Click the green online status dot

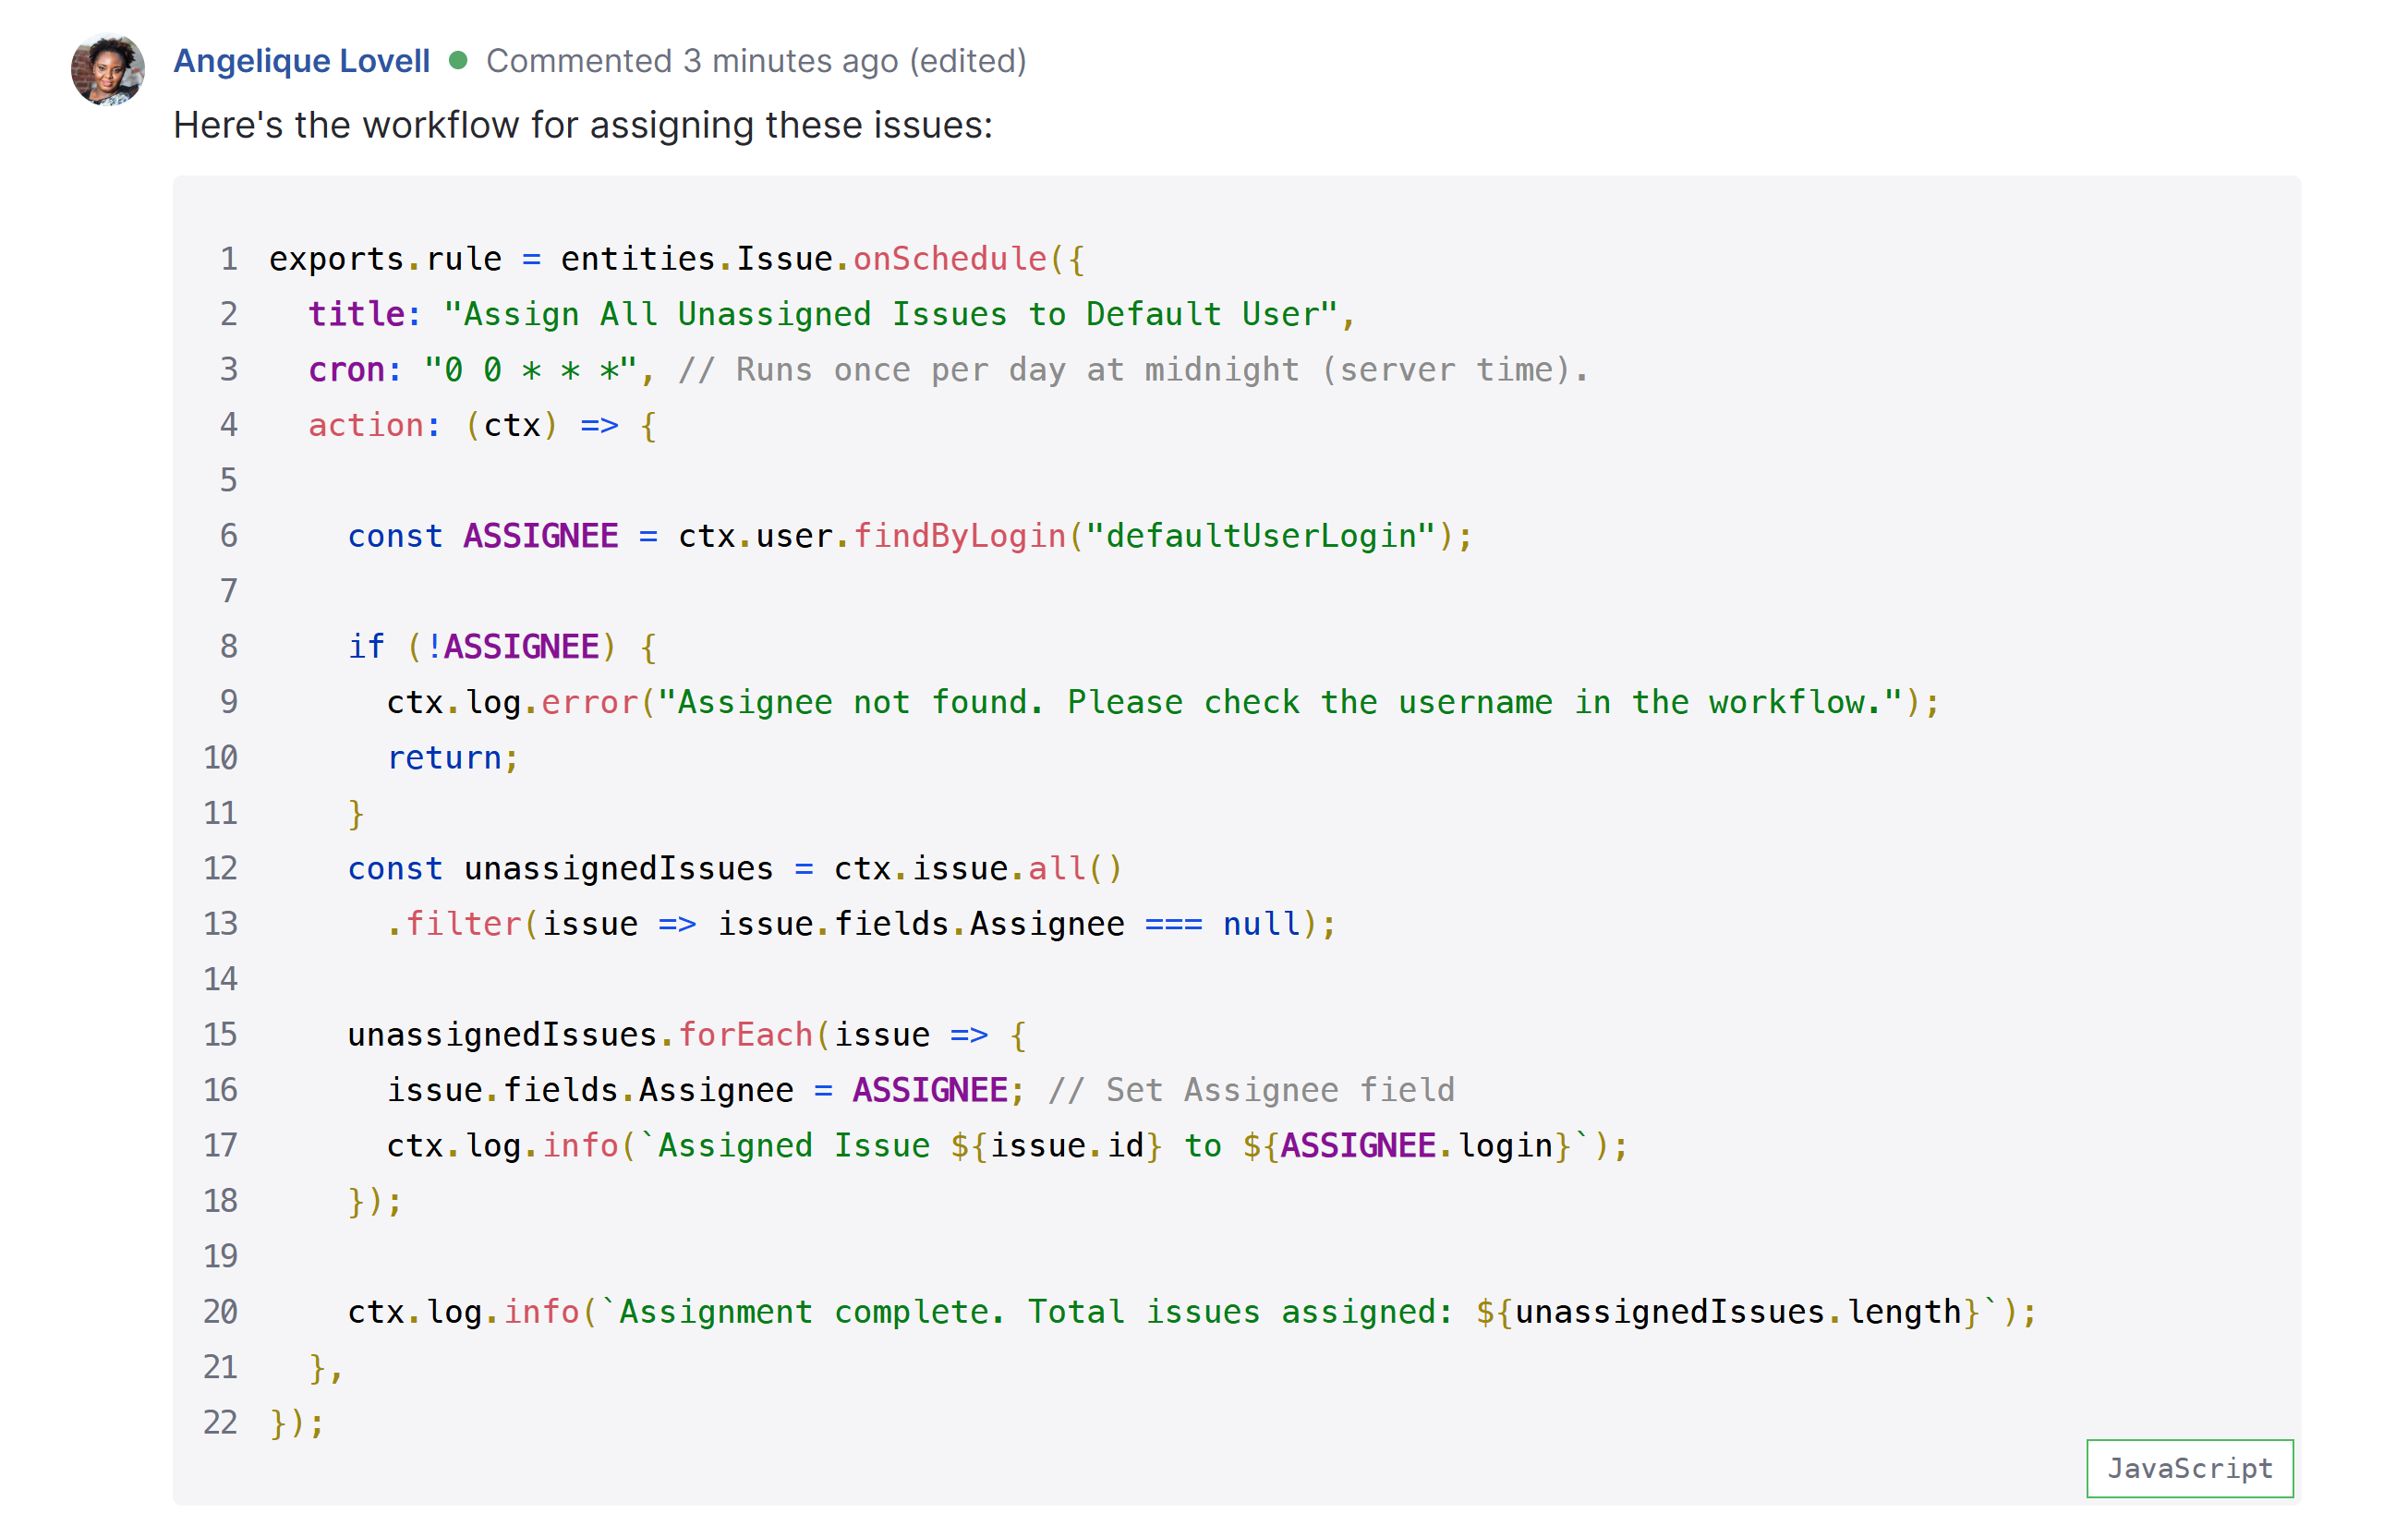pos(458,61)
